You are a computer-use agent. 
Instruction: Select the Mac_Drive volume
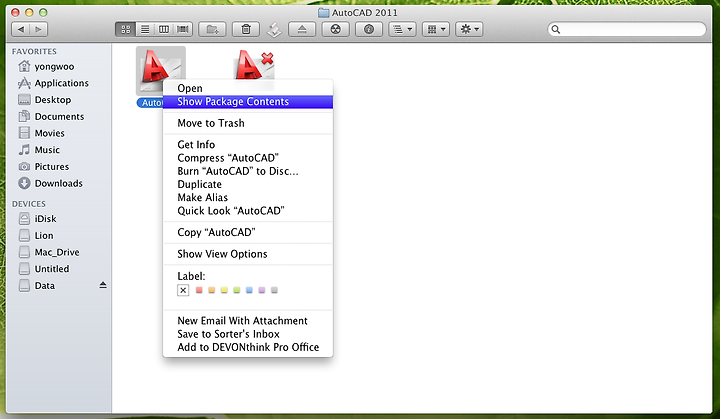(x=59, y=252)
